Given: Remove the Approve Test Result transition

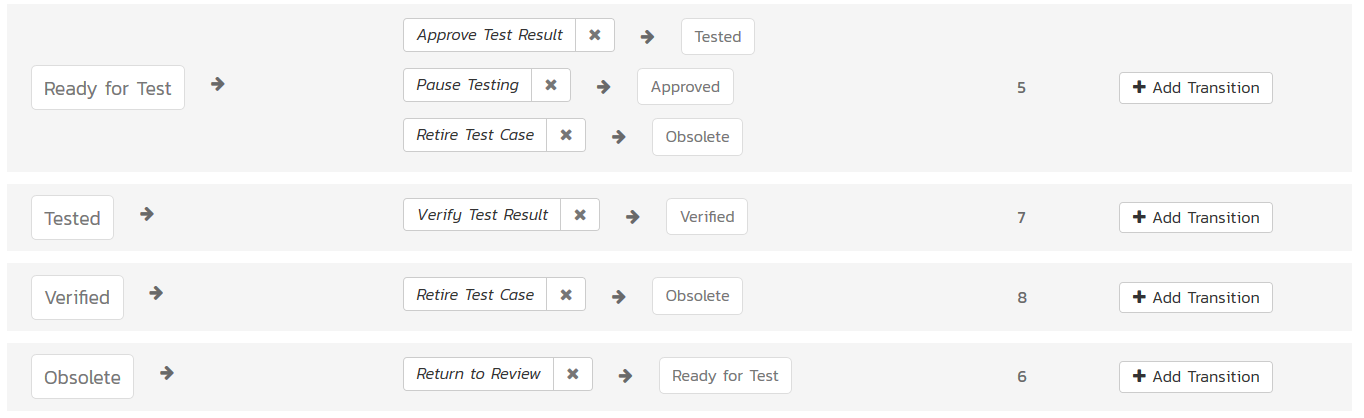Looking at the screenshot, I should pyautogui.click(x=595, y=35).
